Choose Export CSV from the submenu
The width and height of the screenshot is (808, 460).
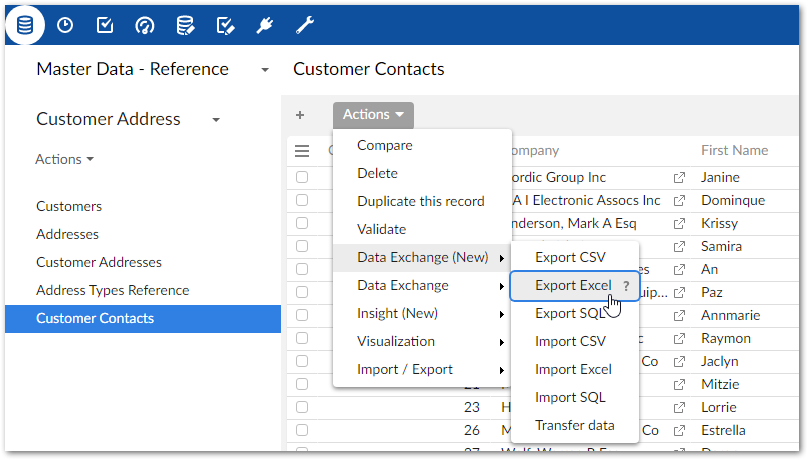[570, 257]
